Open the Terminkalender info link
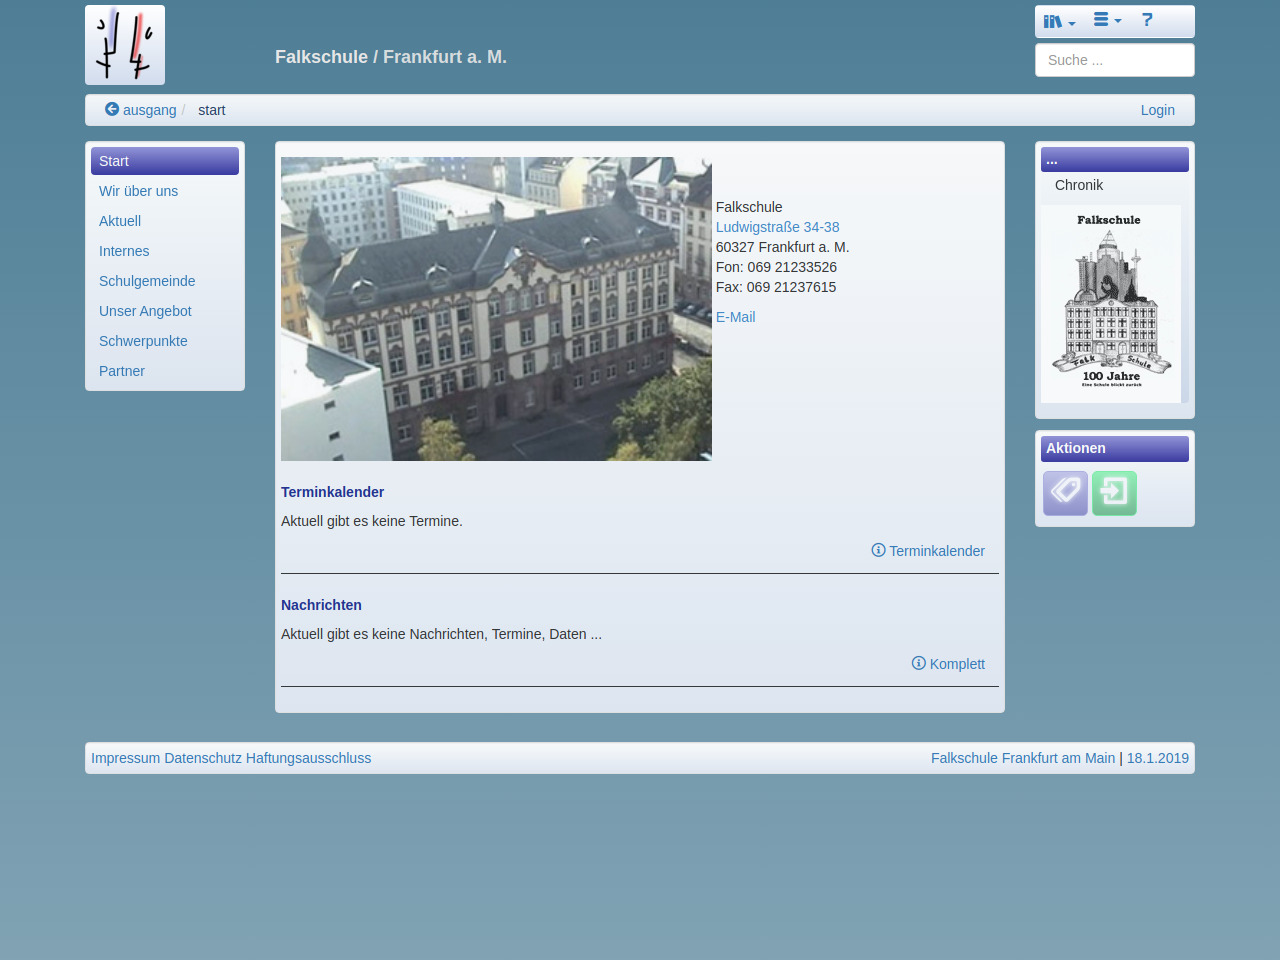Screen dimensions: 1280x960 [928, 551]
